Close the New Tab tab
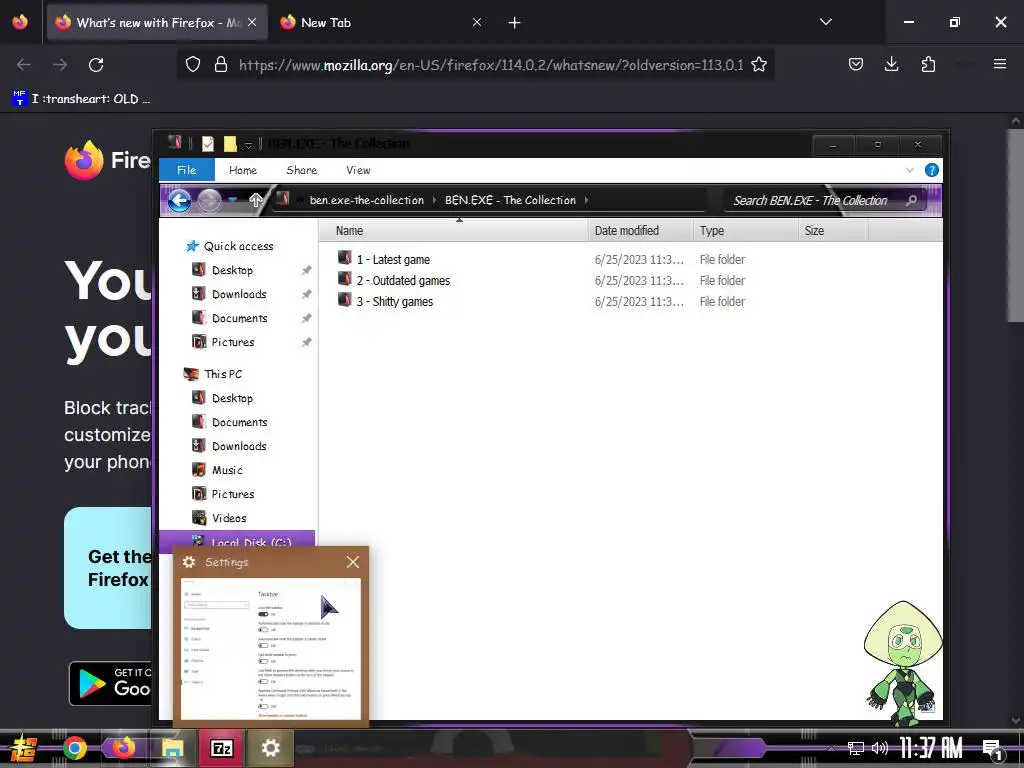The width and height of the screenshot is (1024, 768). click(x=477, y=23)
